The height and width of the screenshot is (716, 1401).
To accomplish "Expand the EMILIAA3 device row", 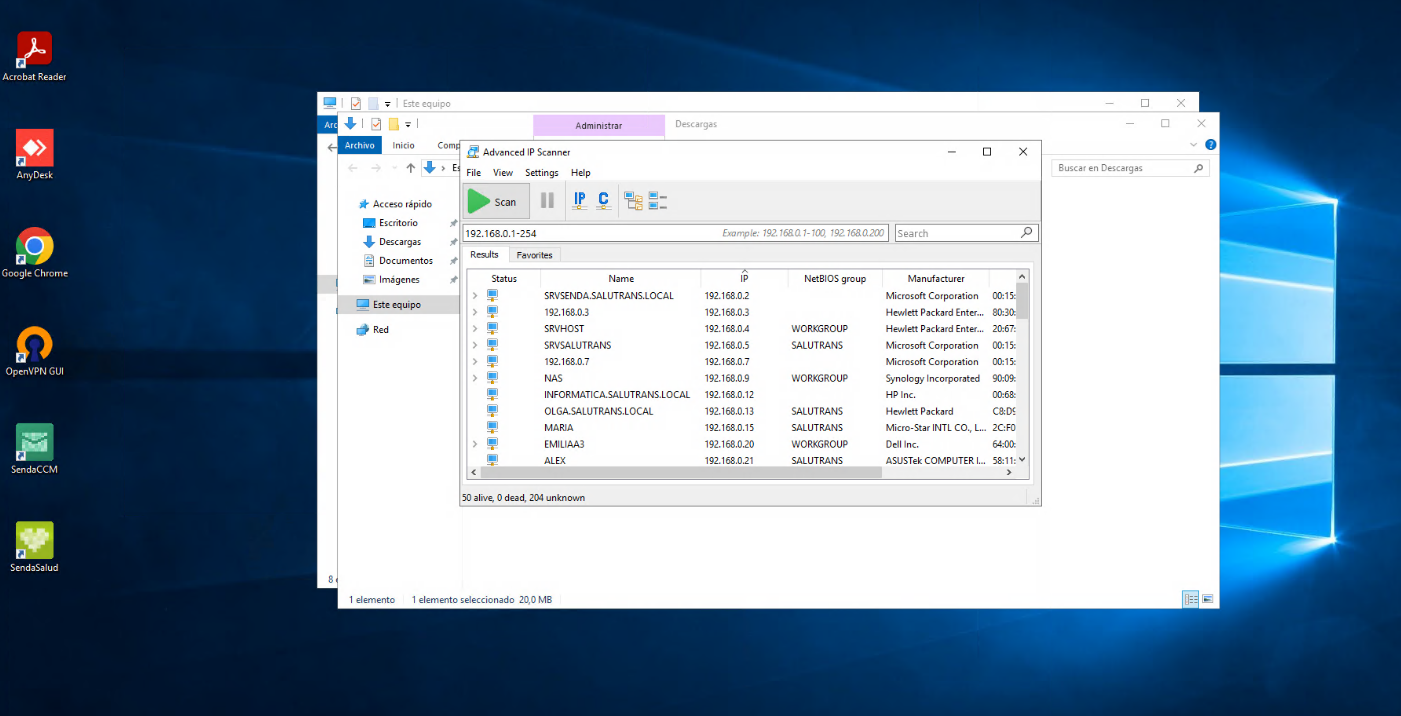I will tap(474, 444).
